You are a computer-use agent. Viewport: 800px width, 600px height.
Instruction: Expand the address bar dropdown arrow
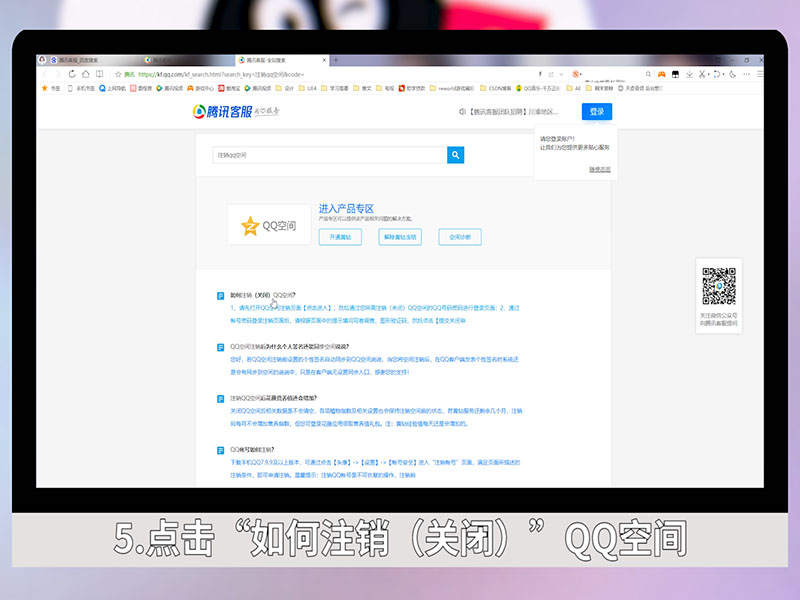[x=561, y=74]
